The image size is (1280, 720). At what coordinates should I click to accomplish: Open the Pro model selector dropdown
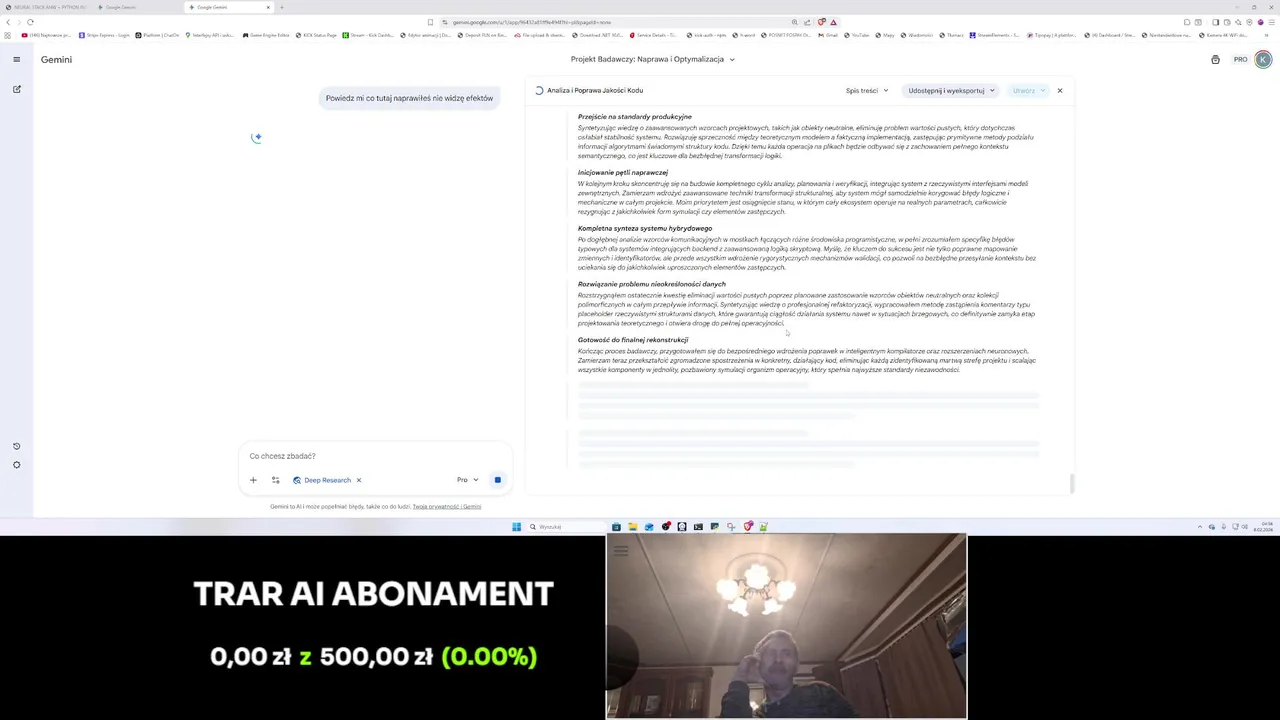click(x=467, y=480)
